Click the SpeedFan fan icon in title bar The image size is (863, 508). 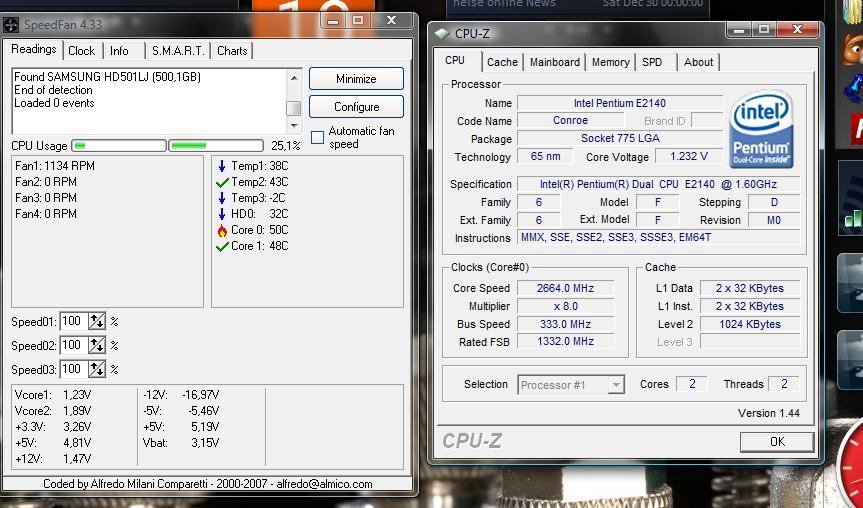pos(11,25)
